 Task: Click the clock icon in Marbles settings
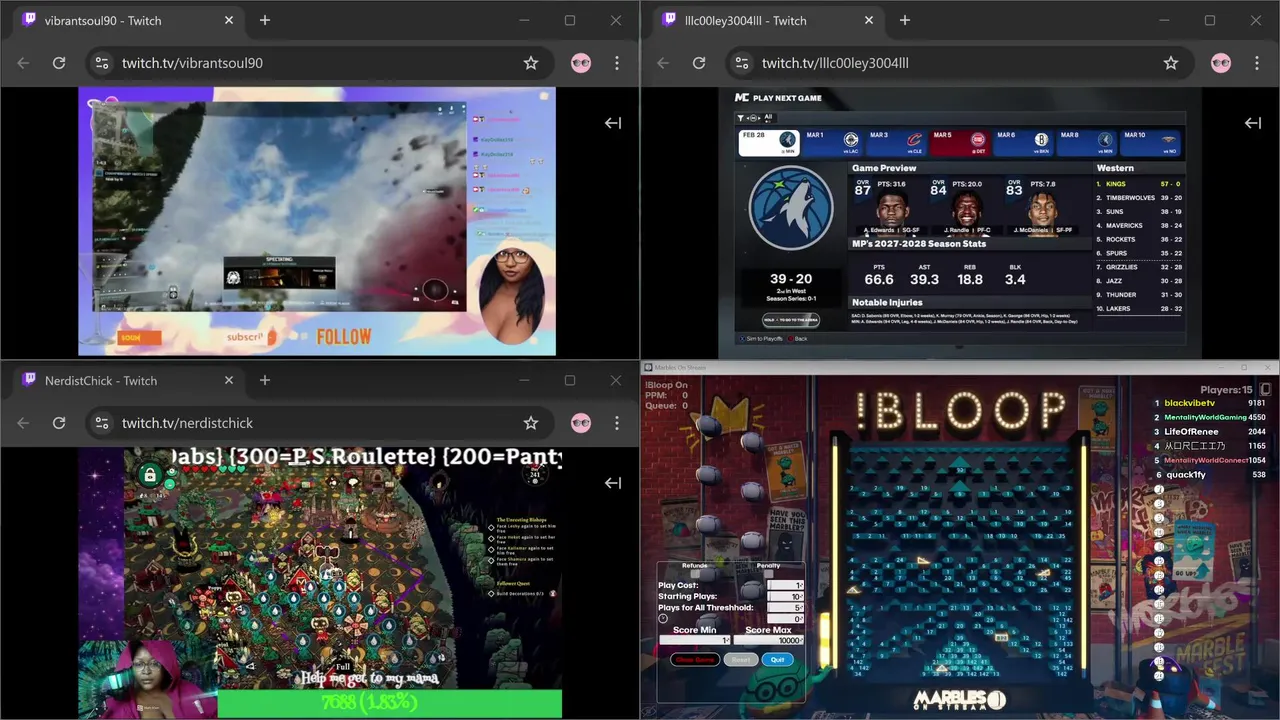[663, 618]
